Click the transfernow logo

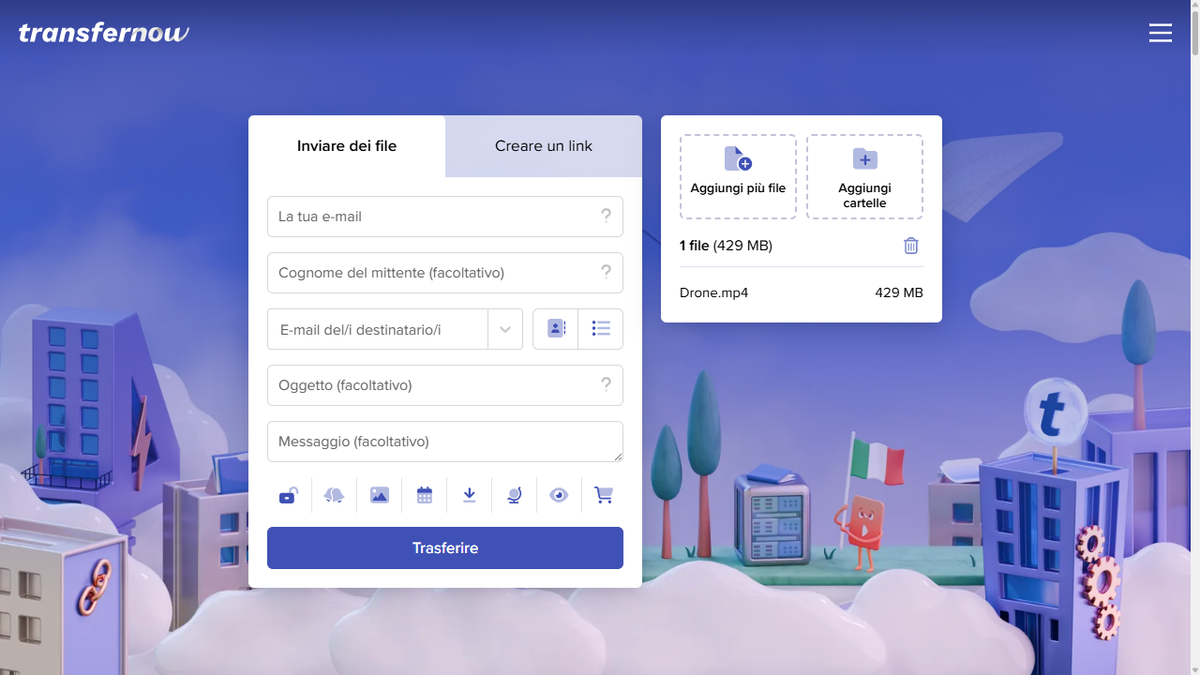coord(103,33)
